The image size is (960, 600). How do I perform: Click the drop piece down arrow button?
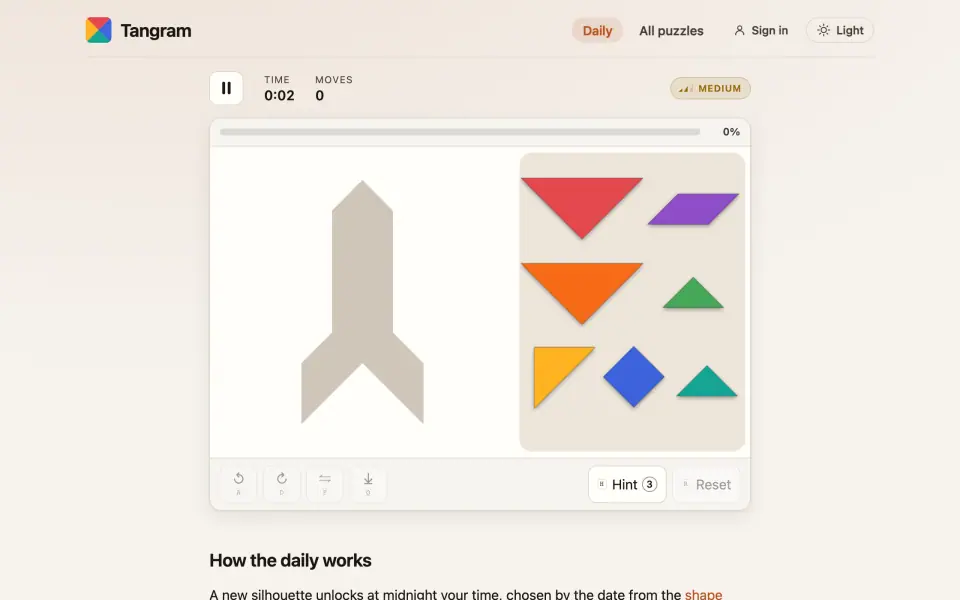click(x=368, y=484)
